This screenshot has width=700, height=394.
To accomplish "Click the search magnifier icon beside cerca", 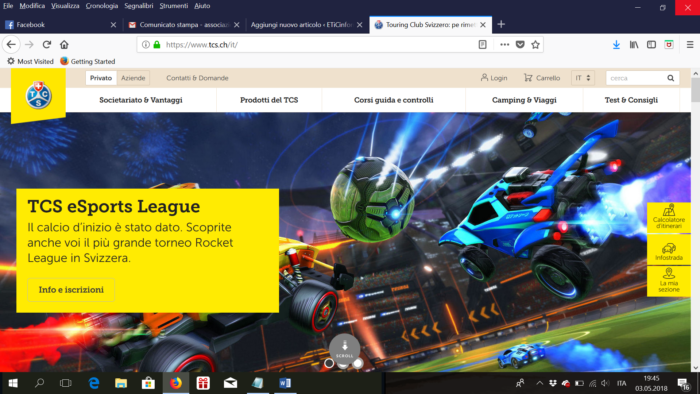I will coord(671,78).
